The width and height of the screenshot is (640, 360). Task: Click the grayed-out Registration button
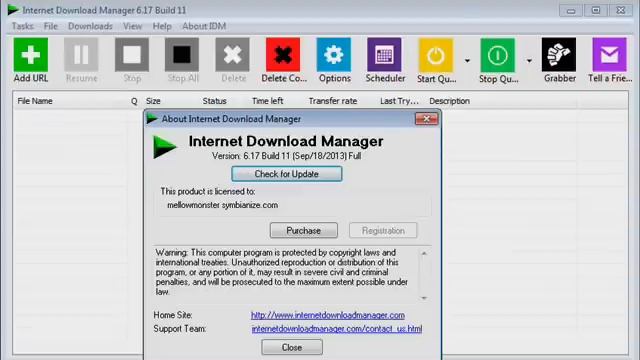pyautogui.click(x=383, y=231)
